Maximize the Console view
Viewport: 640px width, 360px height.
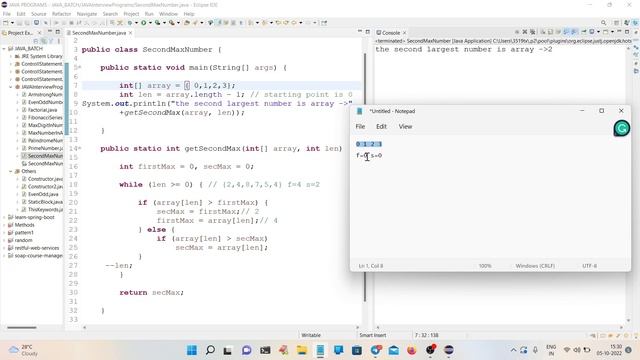coord(627,32)
